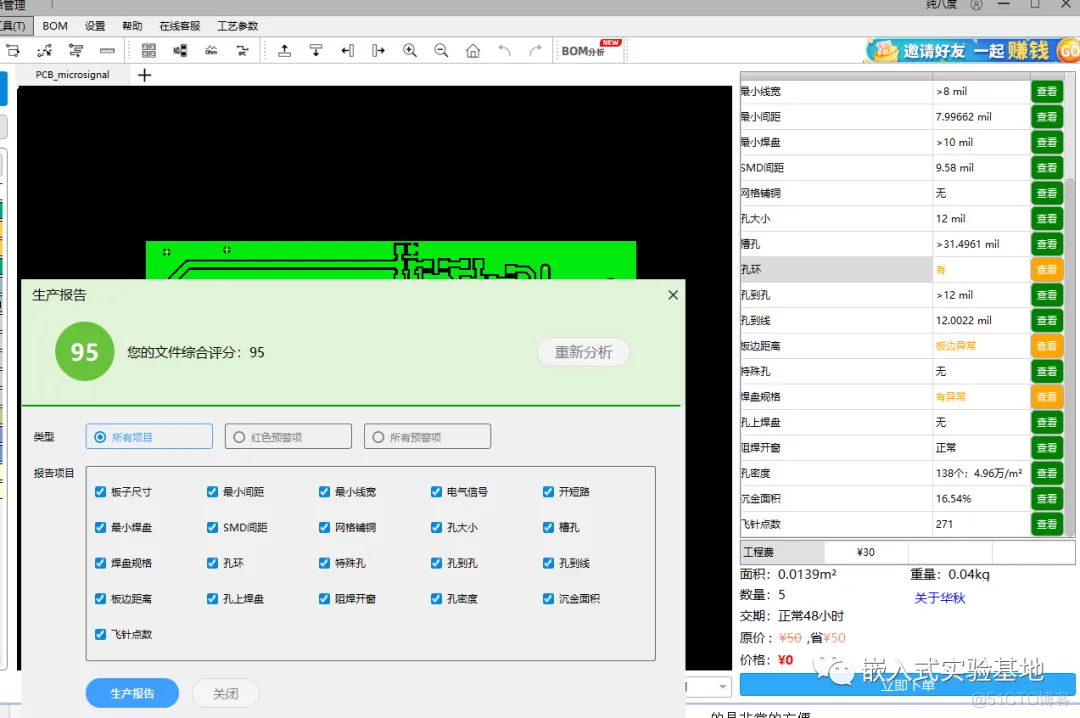1080x718 pixels.
Task: Click the net nodes tool icon
Action: coord(45,50)
